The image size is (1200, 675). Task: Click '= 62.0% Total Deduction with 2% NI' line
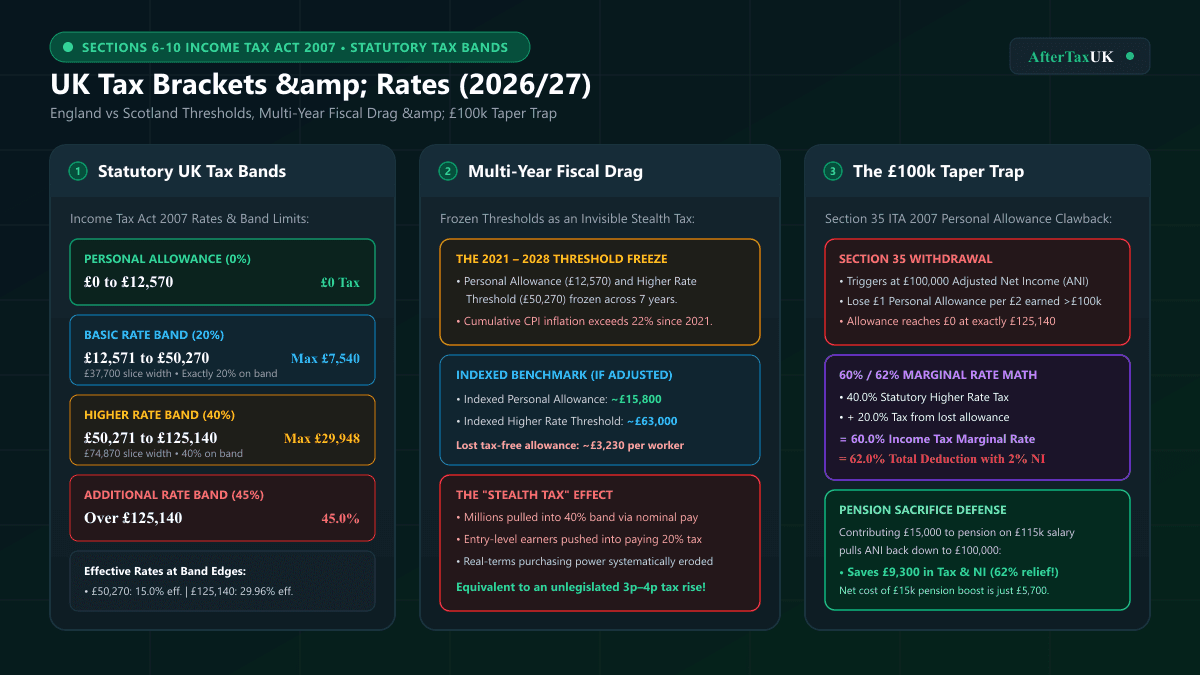point(942,459)
